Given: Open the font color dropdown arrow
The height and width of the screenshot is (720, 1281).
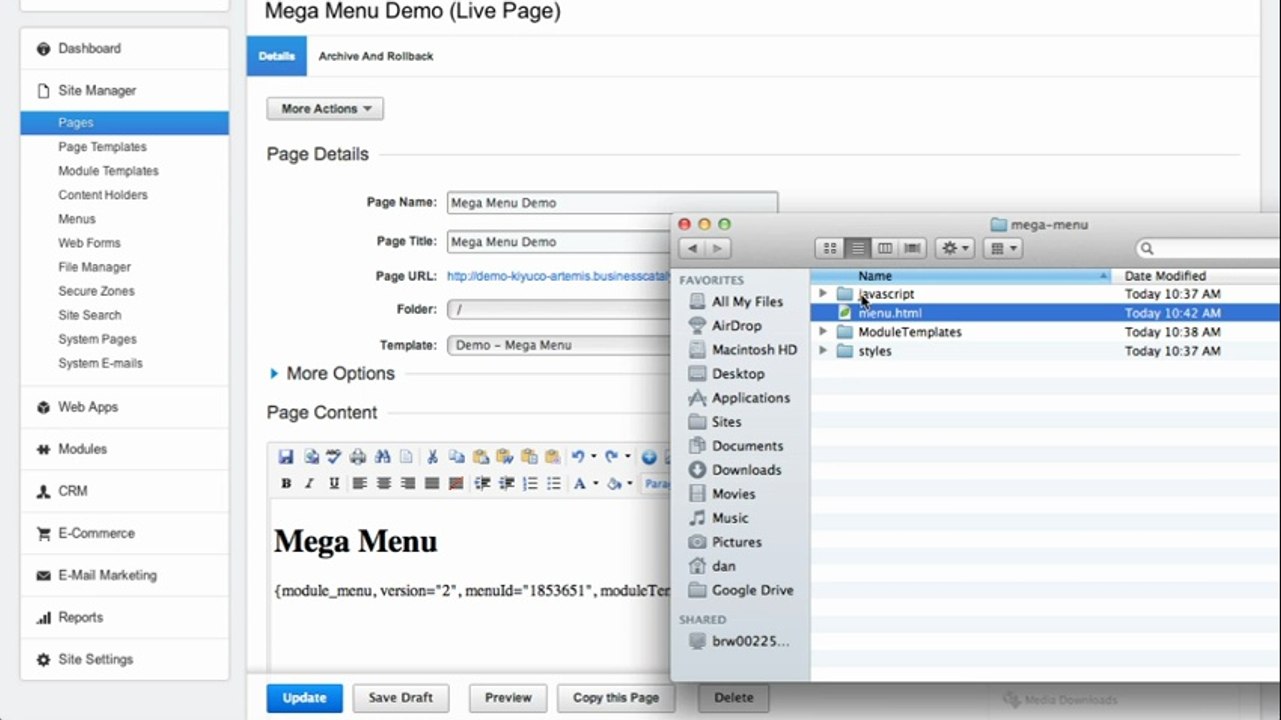Looking at the screenshot, I should click(x=595, y=484).
